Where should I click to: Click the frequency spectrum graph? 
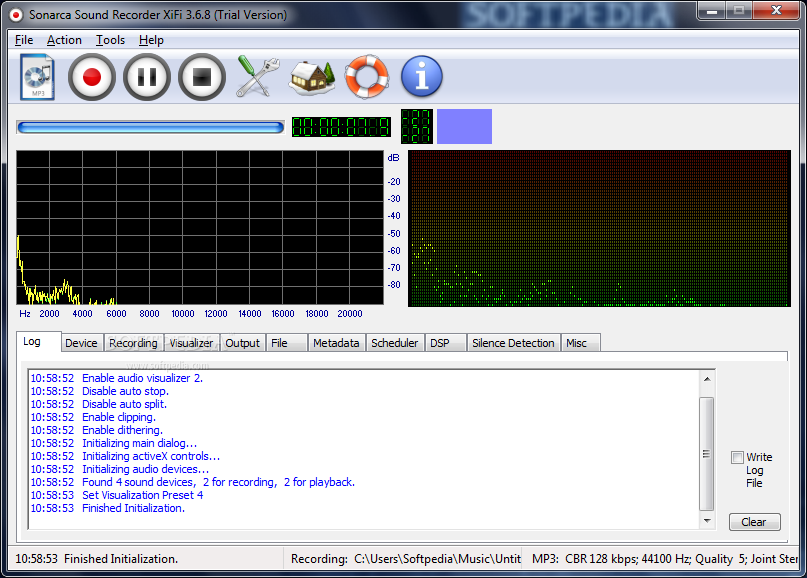pos(200,227)
